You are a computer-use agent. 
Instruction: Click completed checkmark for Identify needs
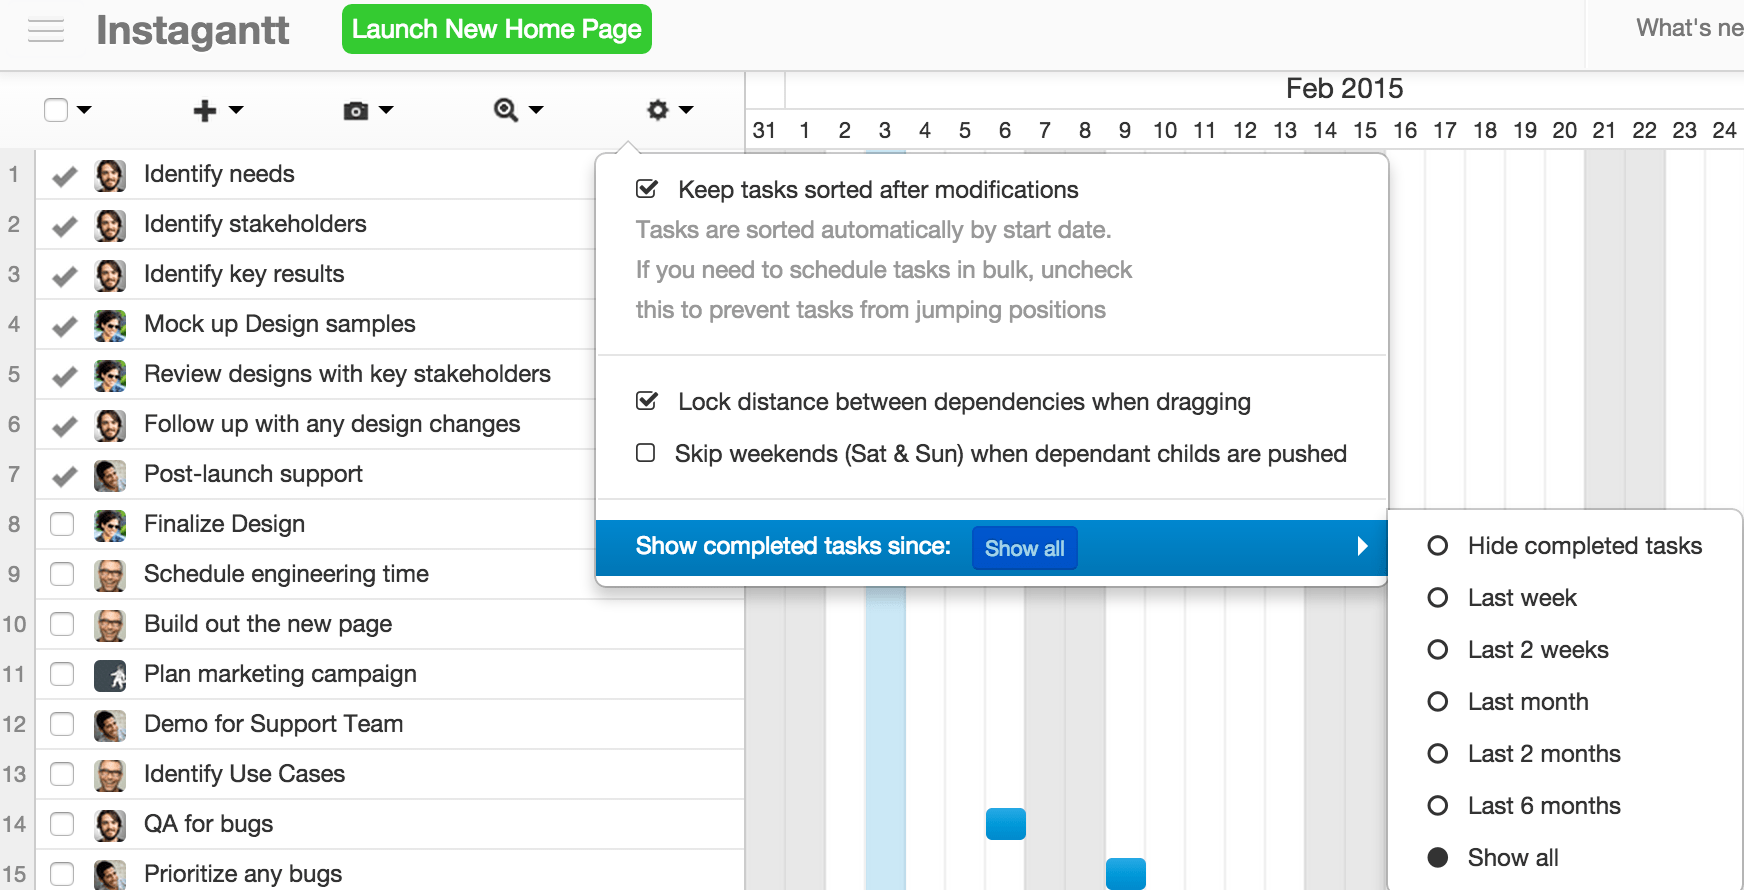click(x=65, y=176)
